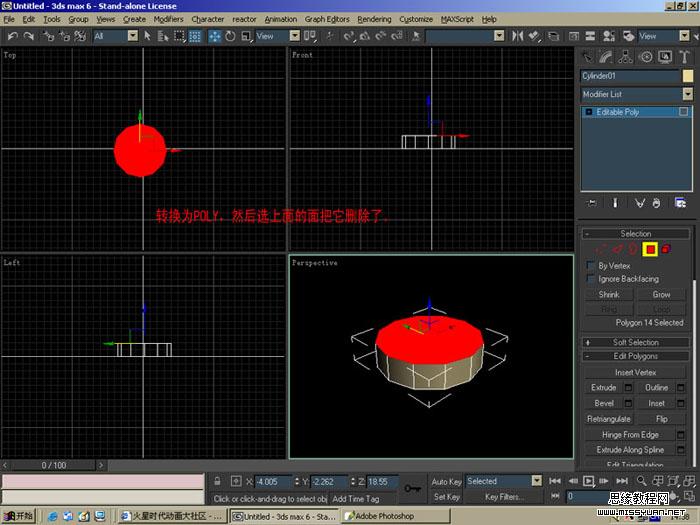
Task: Open the Modifiers menu
Action: pyautogui.click(x=168, y=19)
